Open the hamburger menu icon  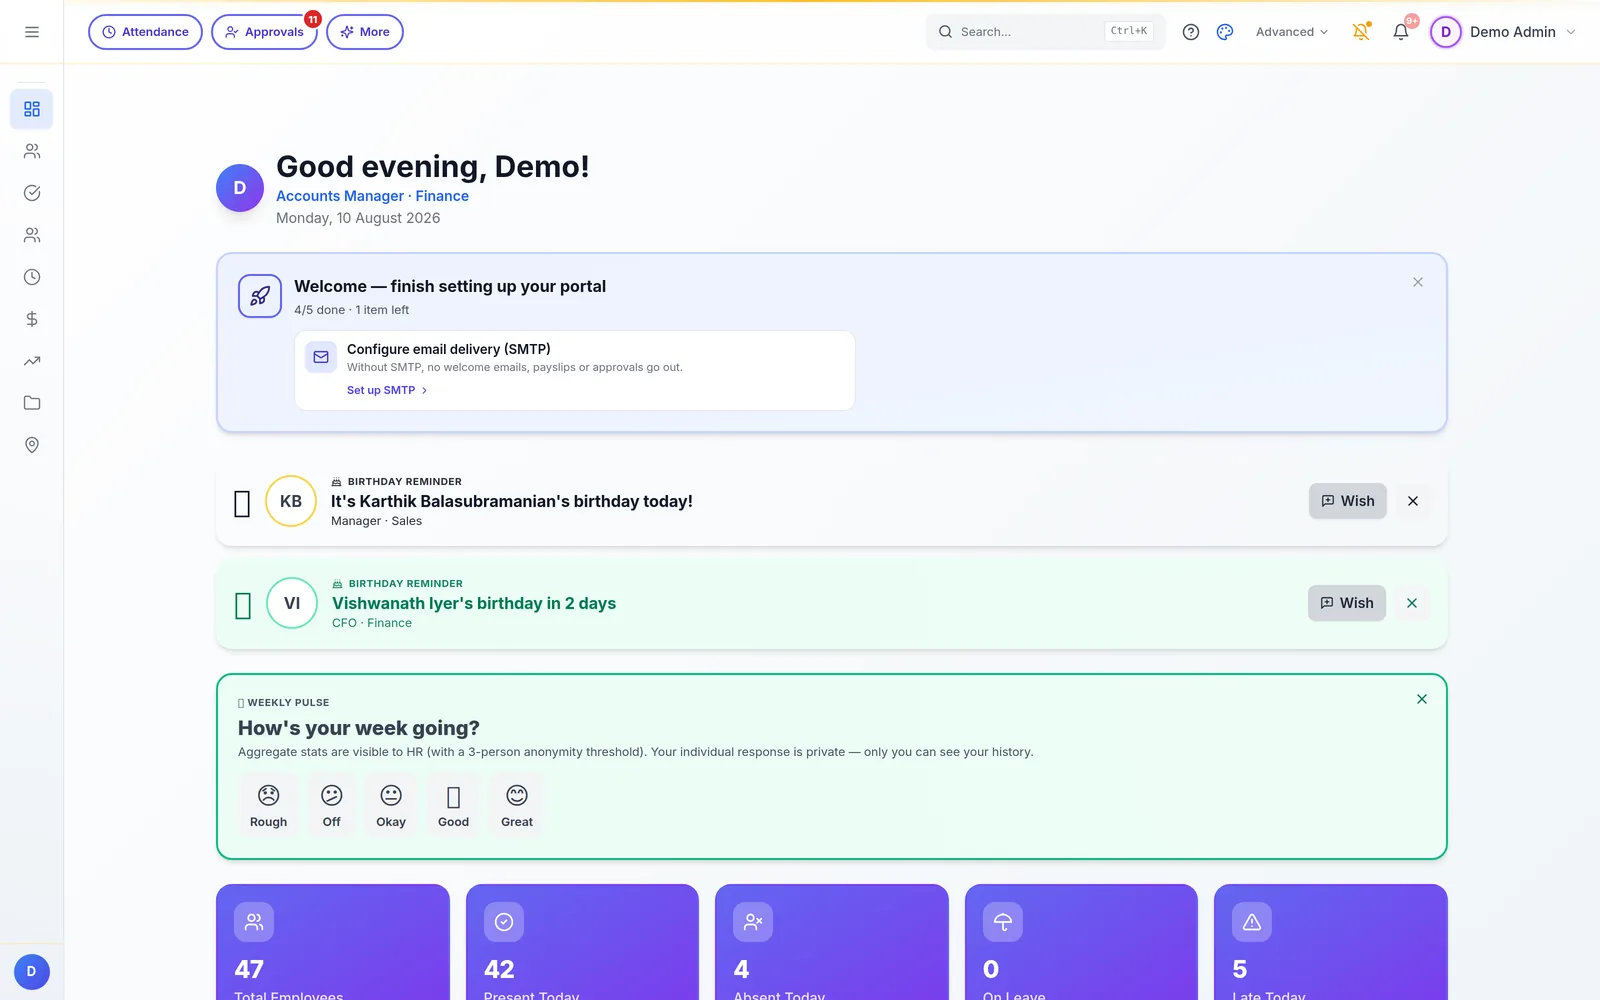click(32, 32)
